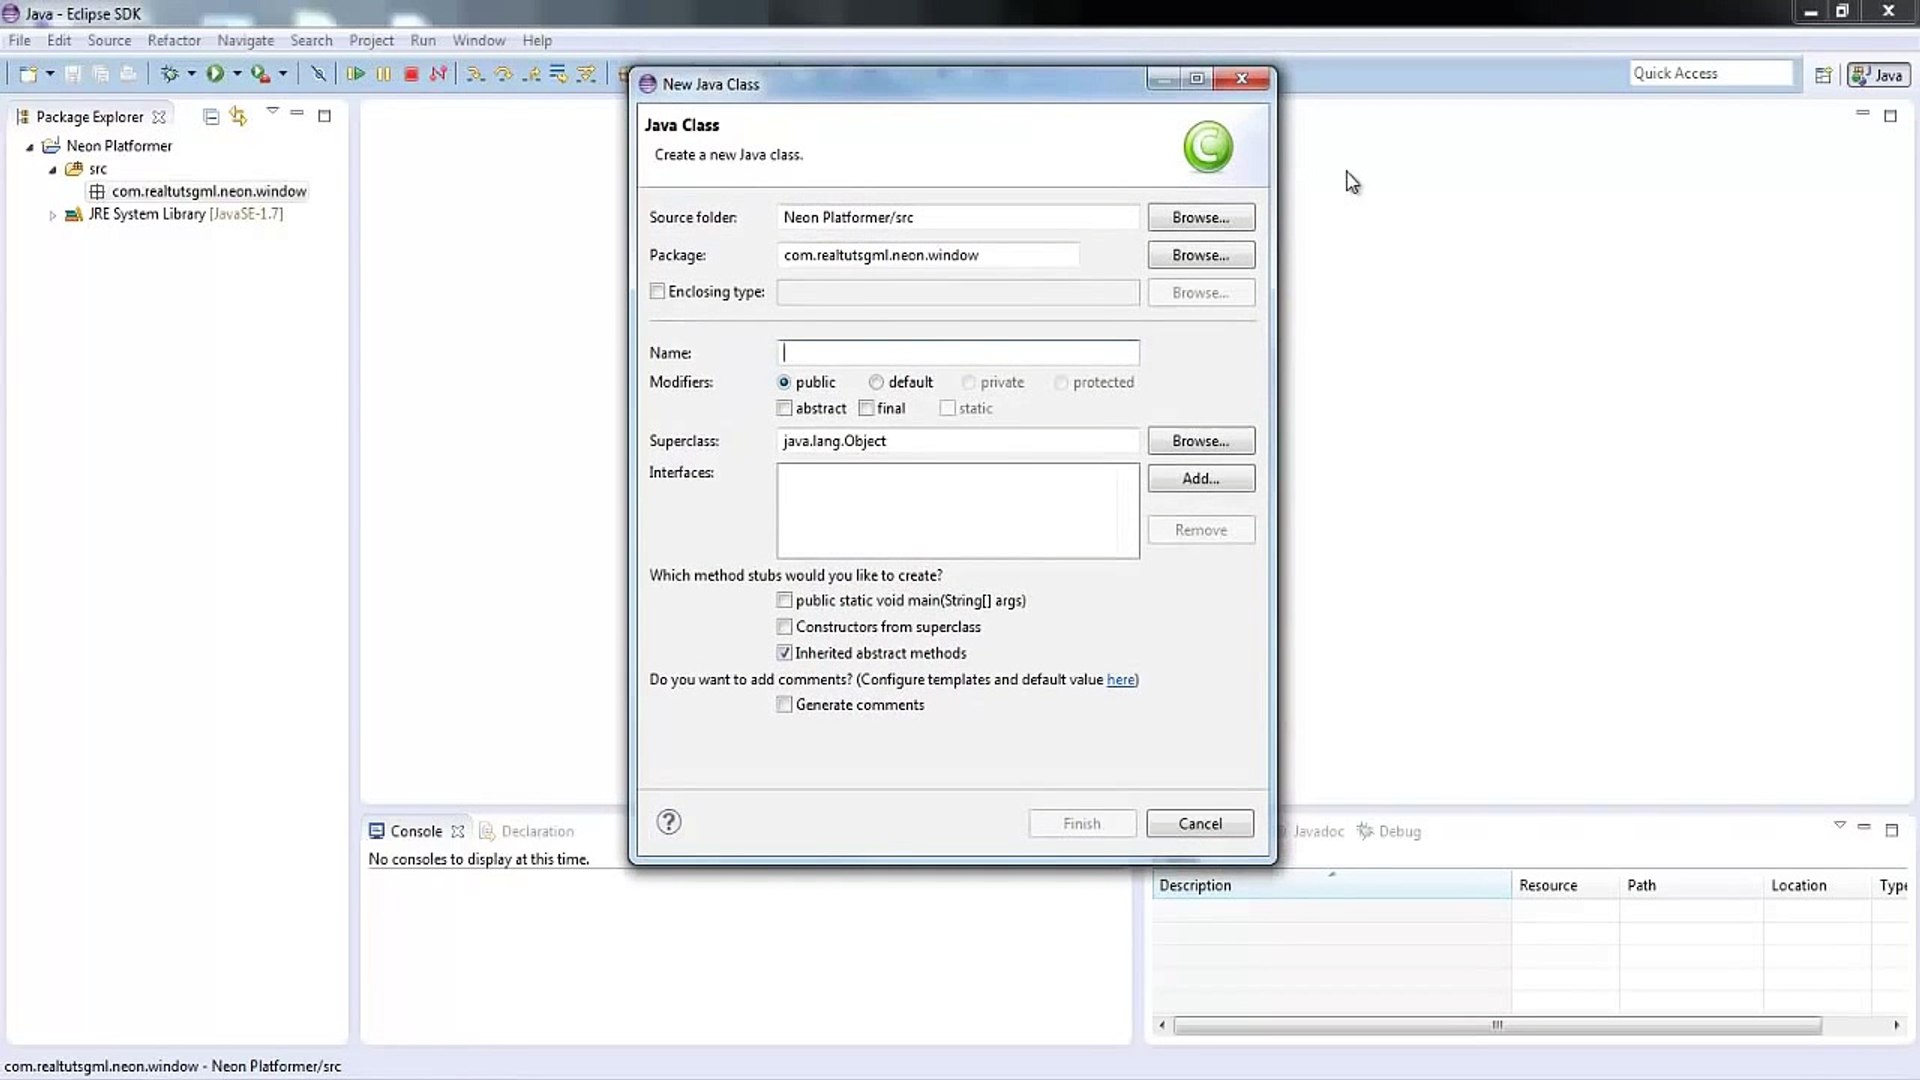Image resolution: width=1920 pixels, height=1080 pixels.
Task: Click the Save icon in the toolbar
Action: (72, 73)
